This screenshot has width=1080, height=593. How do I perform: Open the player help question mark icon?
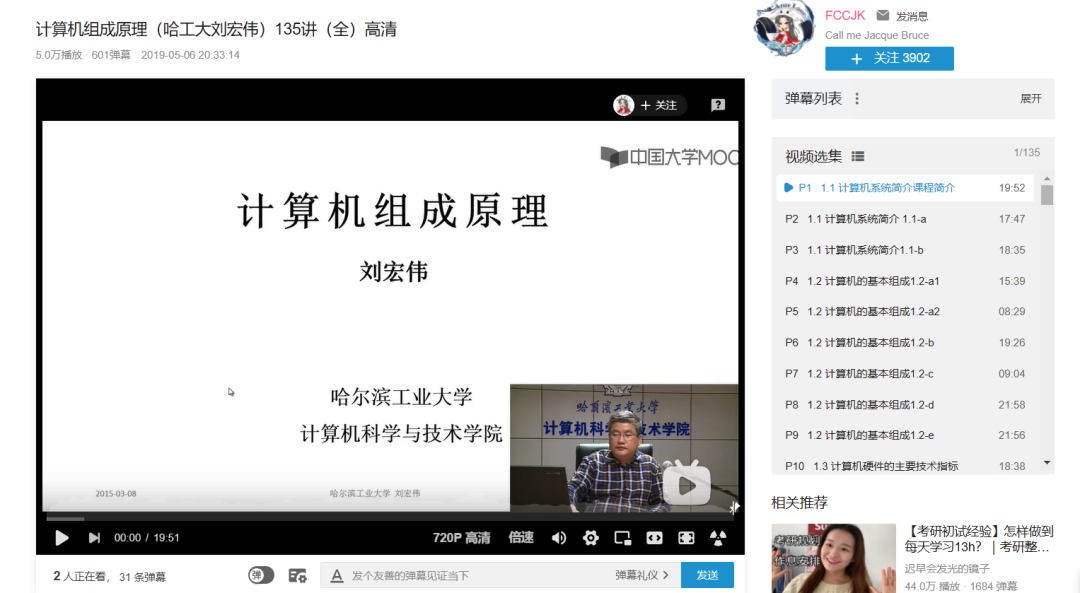click(718, 105)
